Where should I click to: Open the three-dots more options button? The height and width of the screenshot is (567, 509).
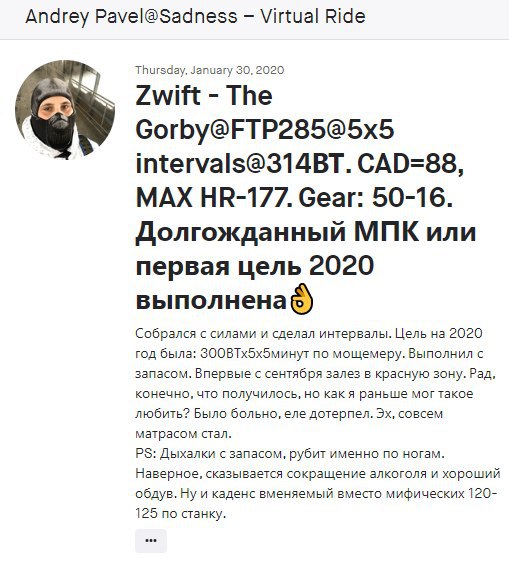(x=151, y=541)
